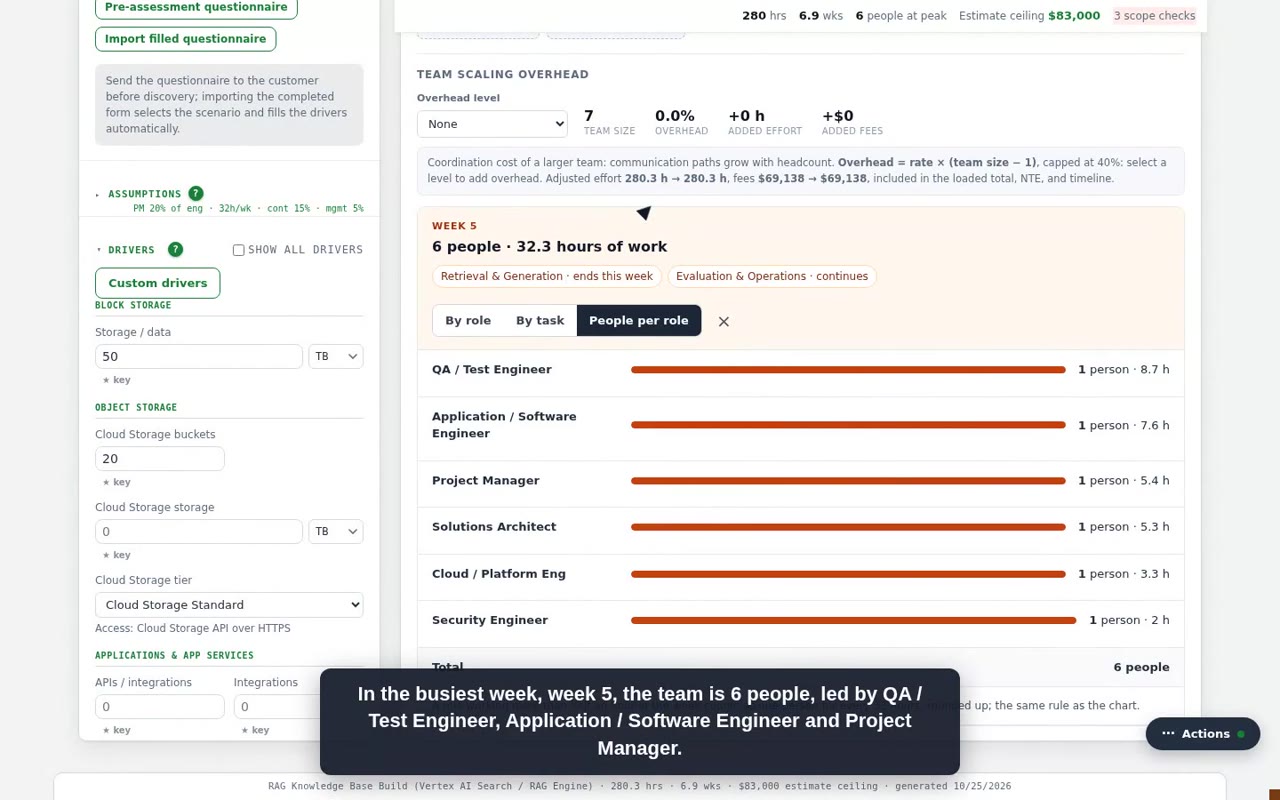
Task: Switch to the By task tab
Action: tap(540, 321)
